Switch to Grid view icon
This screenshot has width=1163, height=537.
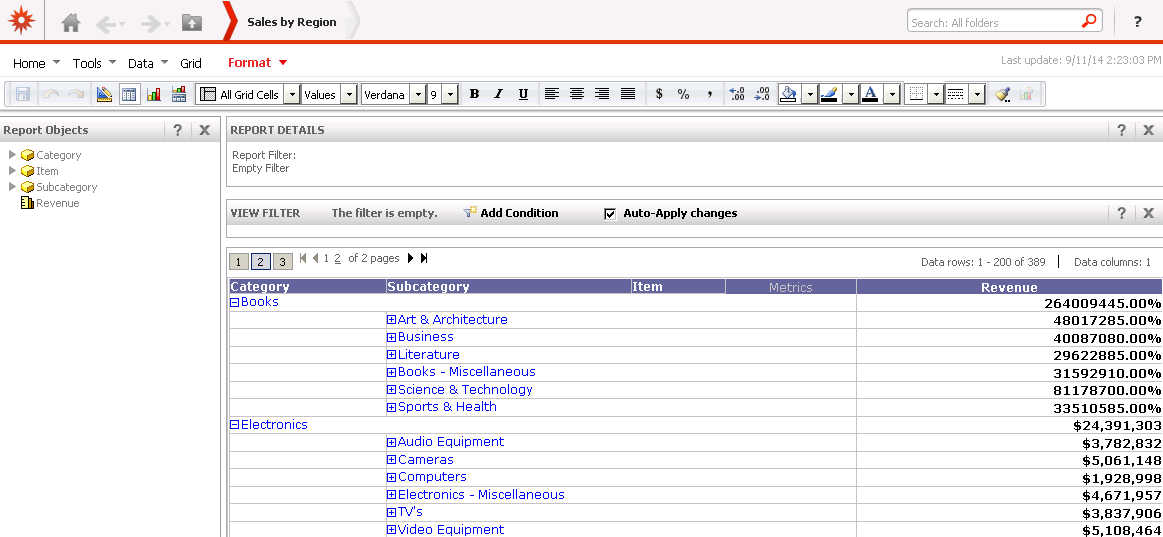coord(129,94)
